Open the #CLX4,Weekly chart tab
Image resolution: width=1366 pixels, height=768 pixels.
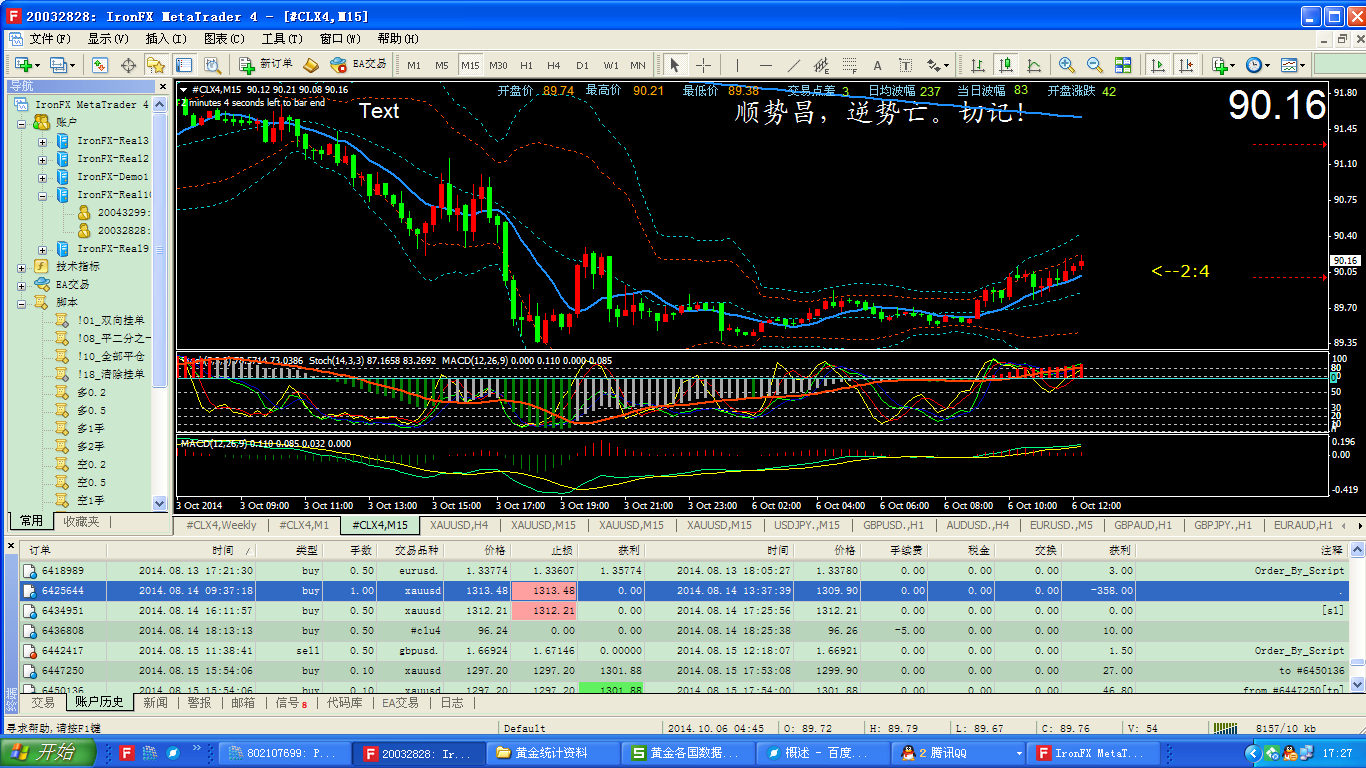pyautogui.click(x=223, y=525)
